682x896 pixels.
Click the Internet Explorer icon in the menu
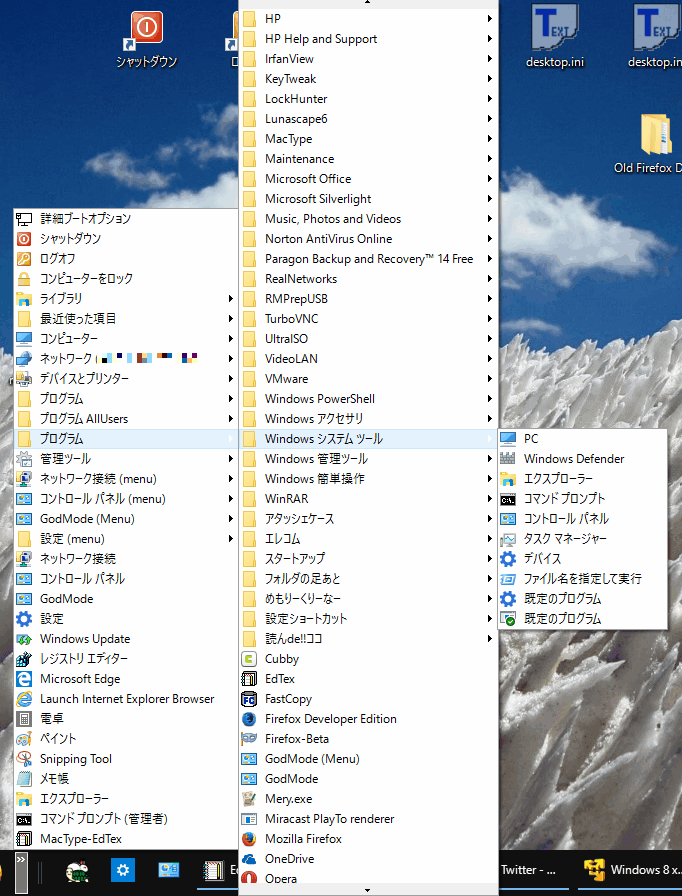tap(24, 699)
